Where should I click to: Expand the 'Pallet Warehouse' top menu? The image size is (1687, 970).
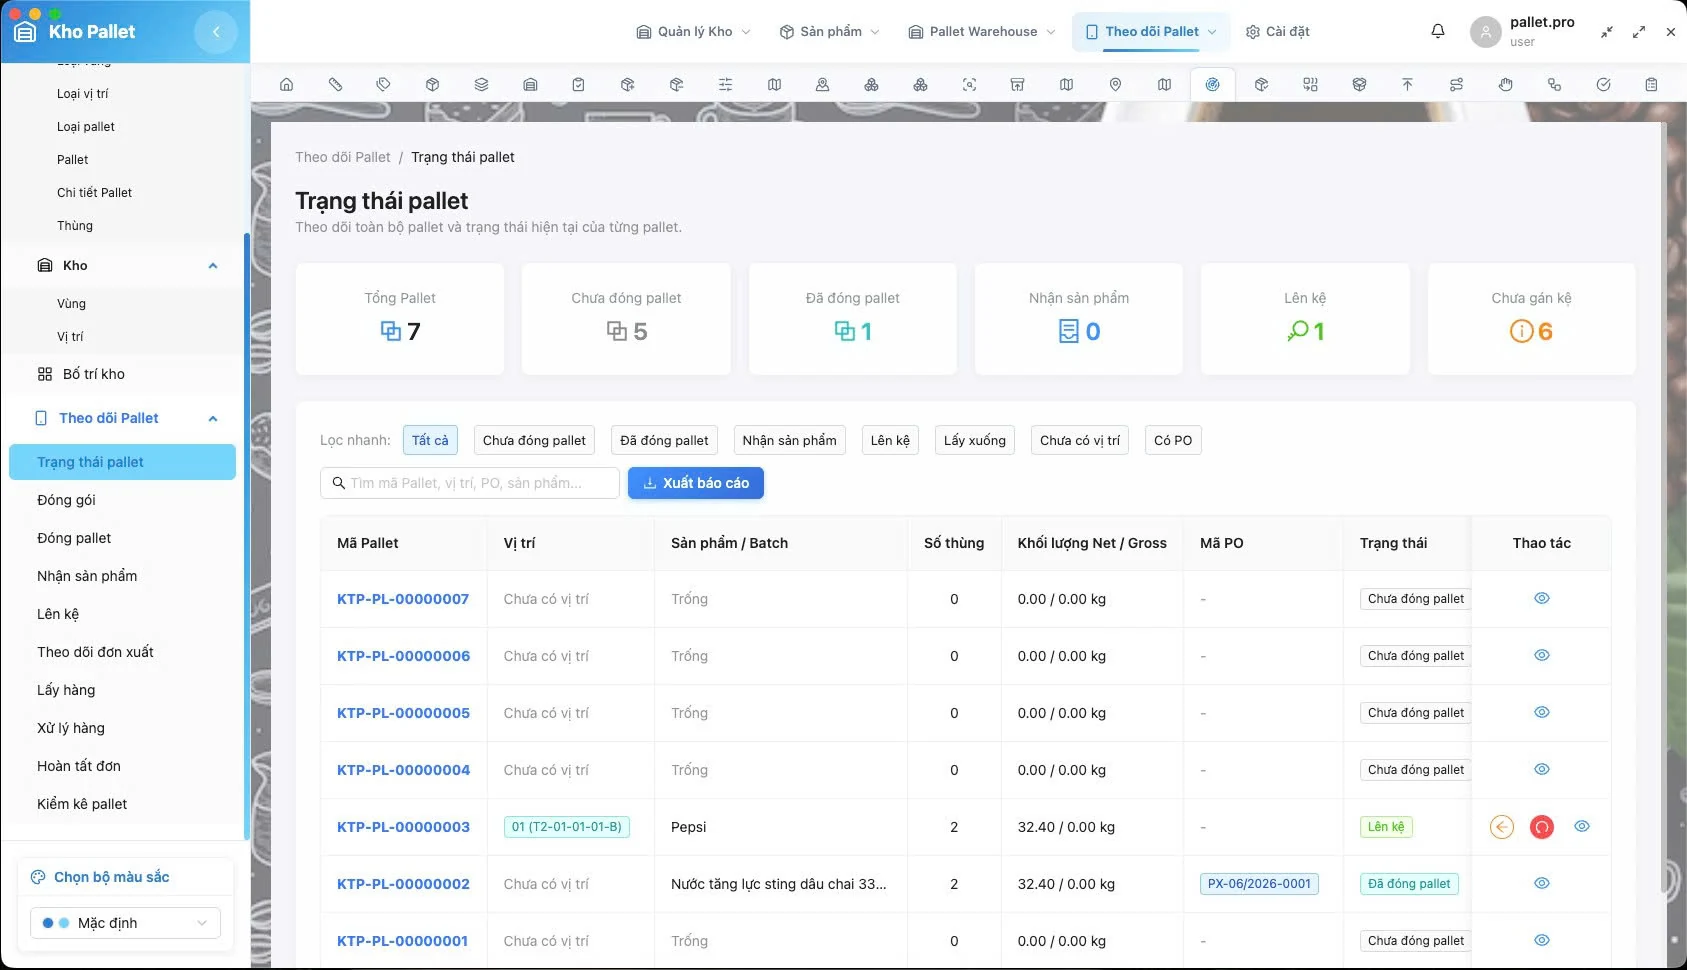click(981, 32)
